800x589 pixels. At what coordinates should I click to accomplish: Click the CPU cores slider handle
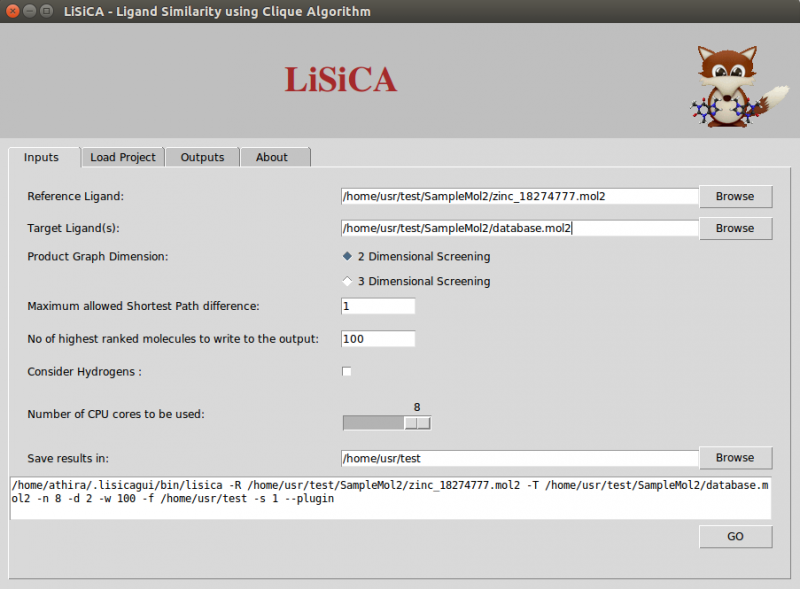[x=417, y=423]
